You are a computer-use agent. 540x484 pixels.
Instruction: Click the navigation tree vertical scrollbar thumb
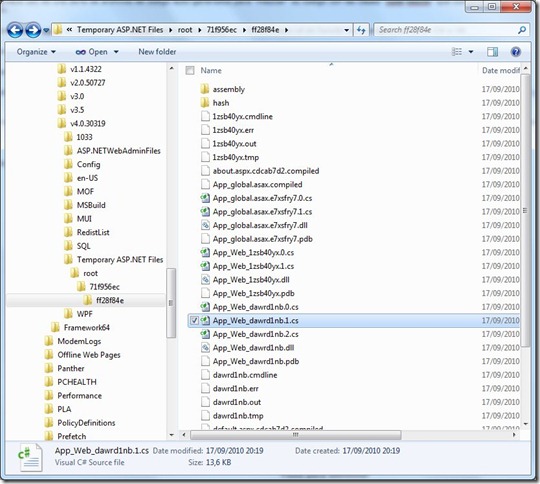(171, 303)
